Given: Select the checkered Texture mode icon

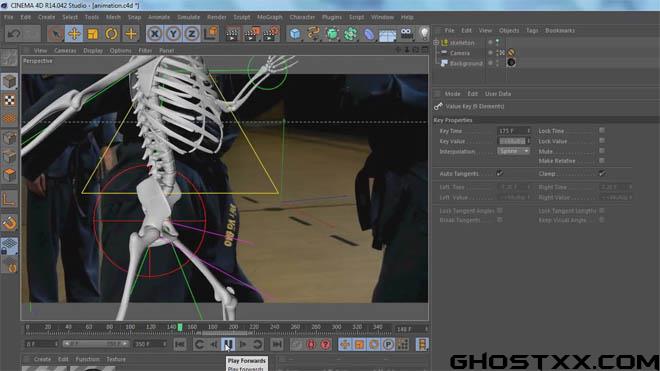Looking at the screenshot, I should pos(9,100).
